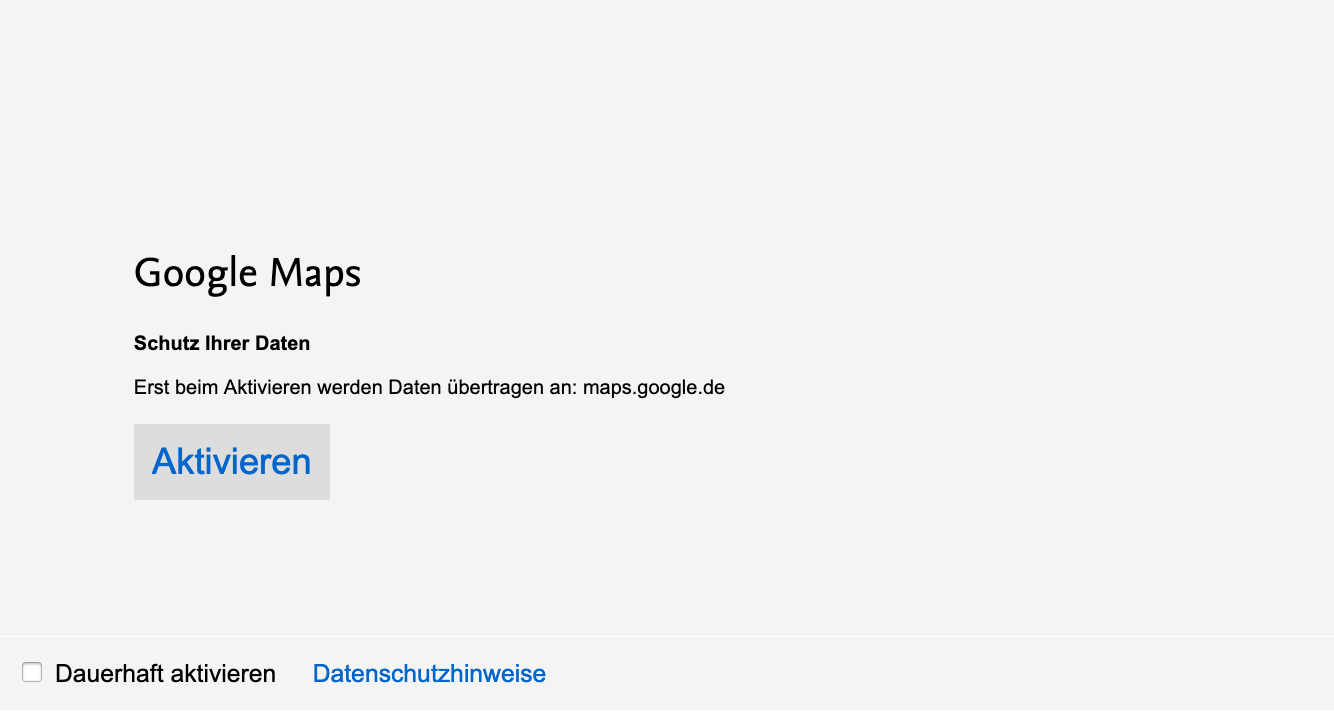Click the 'Dauerhaft aktivieren' label text

[x=165, y=674]
